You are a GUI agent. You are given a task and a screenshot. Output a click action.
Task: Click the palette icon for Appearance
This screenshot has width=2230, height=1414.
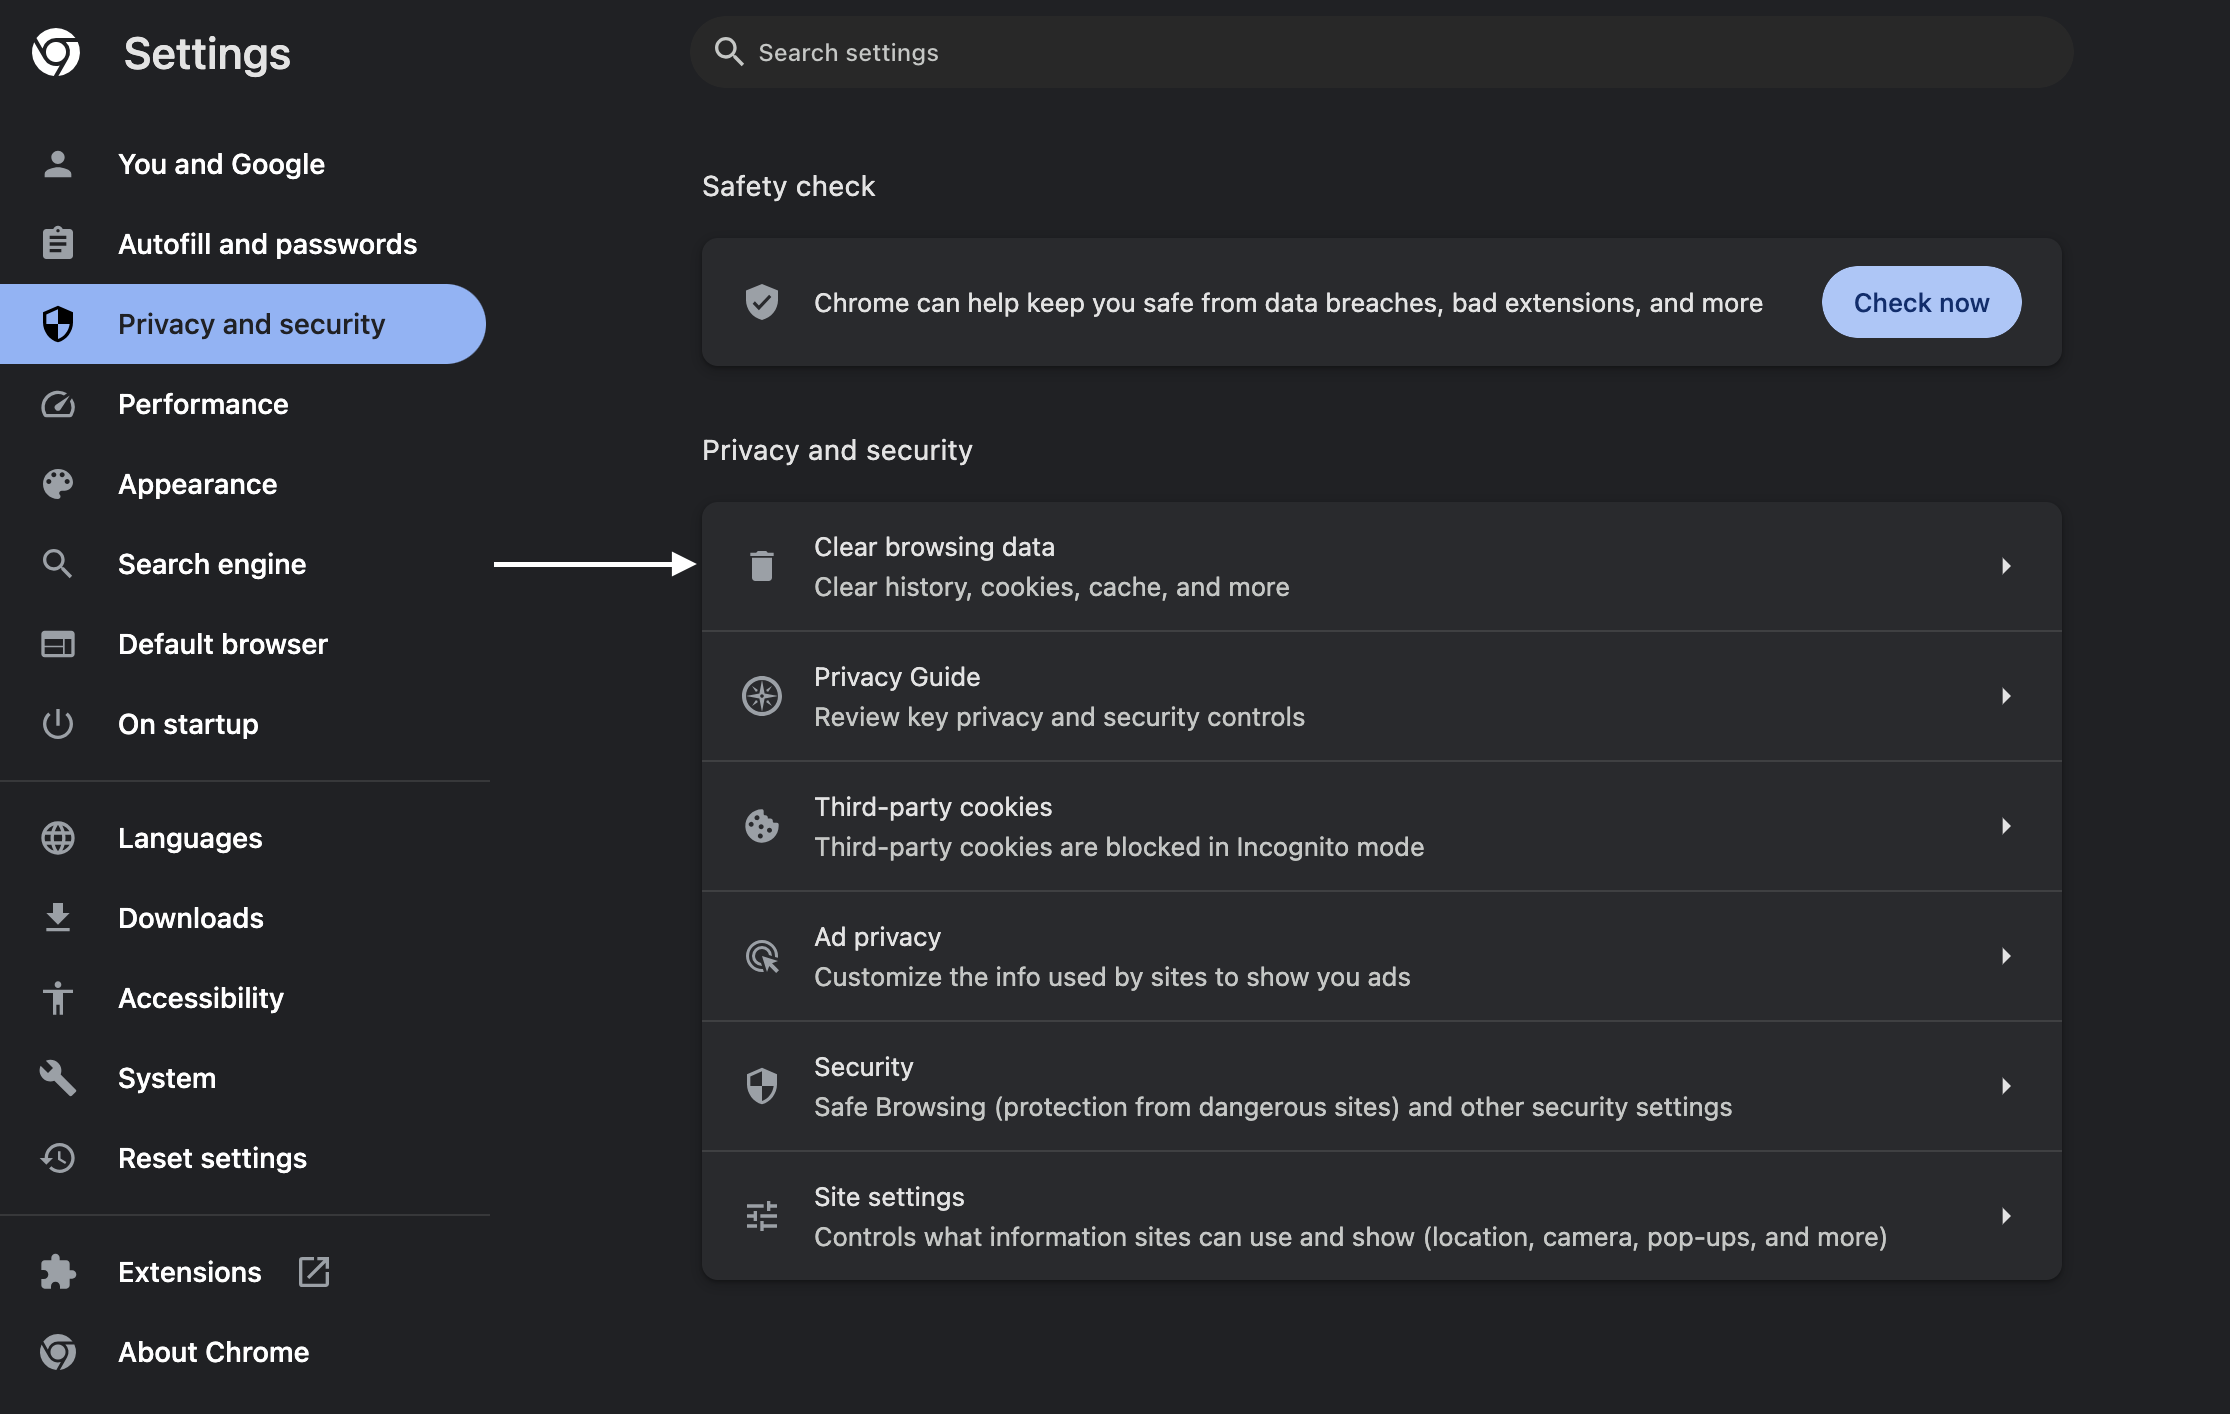tap(58, 484)
